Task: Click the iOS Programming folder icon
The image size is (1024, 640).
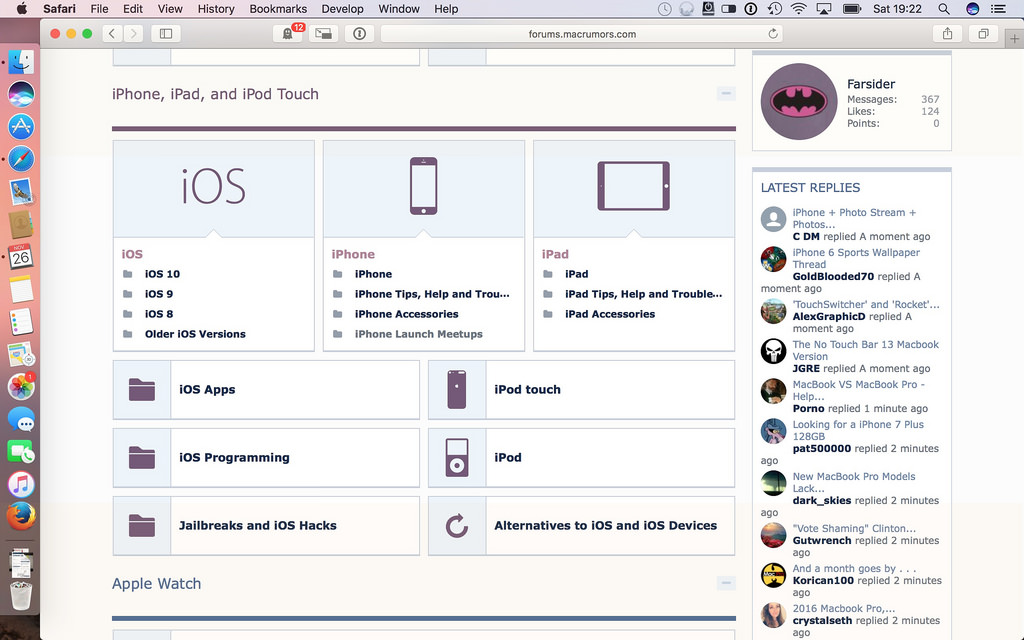Action: click(x=142, y=458)
